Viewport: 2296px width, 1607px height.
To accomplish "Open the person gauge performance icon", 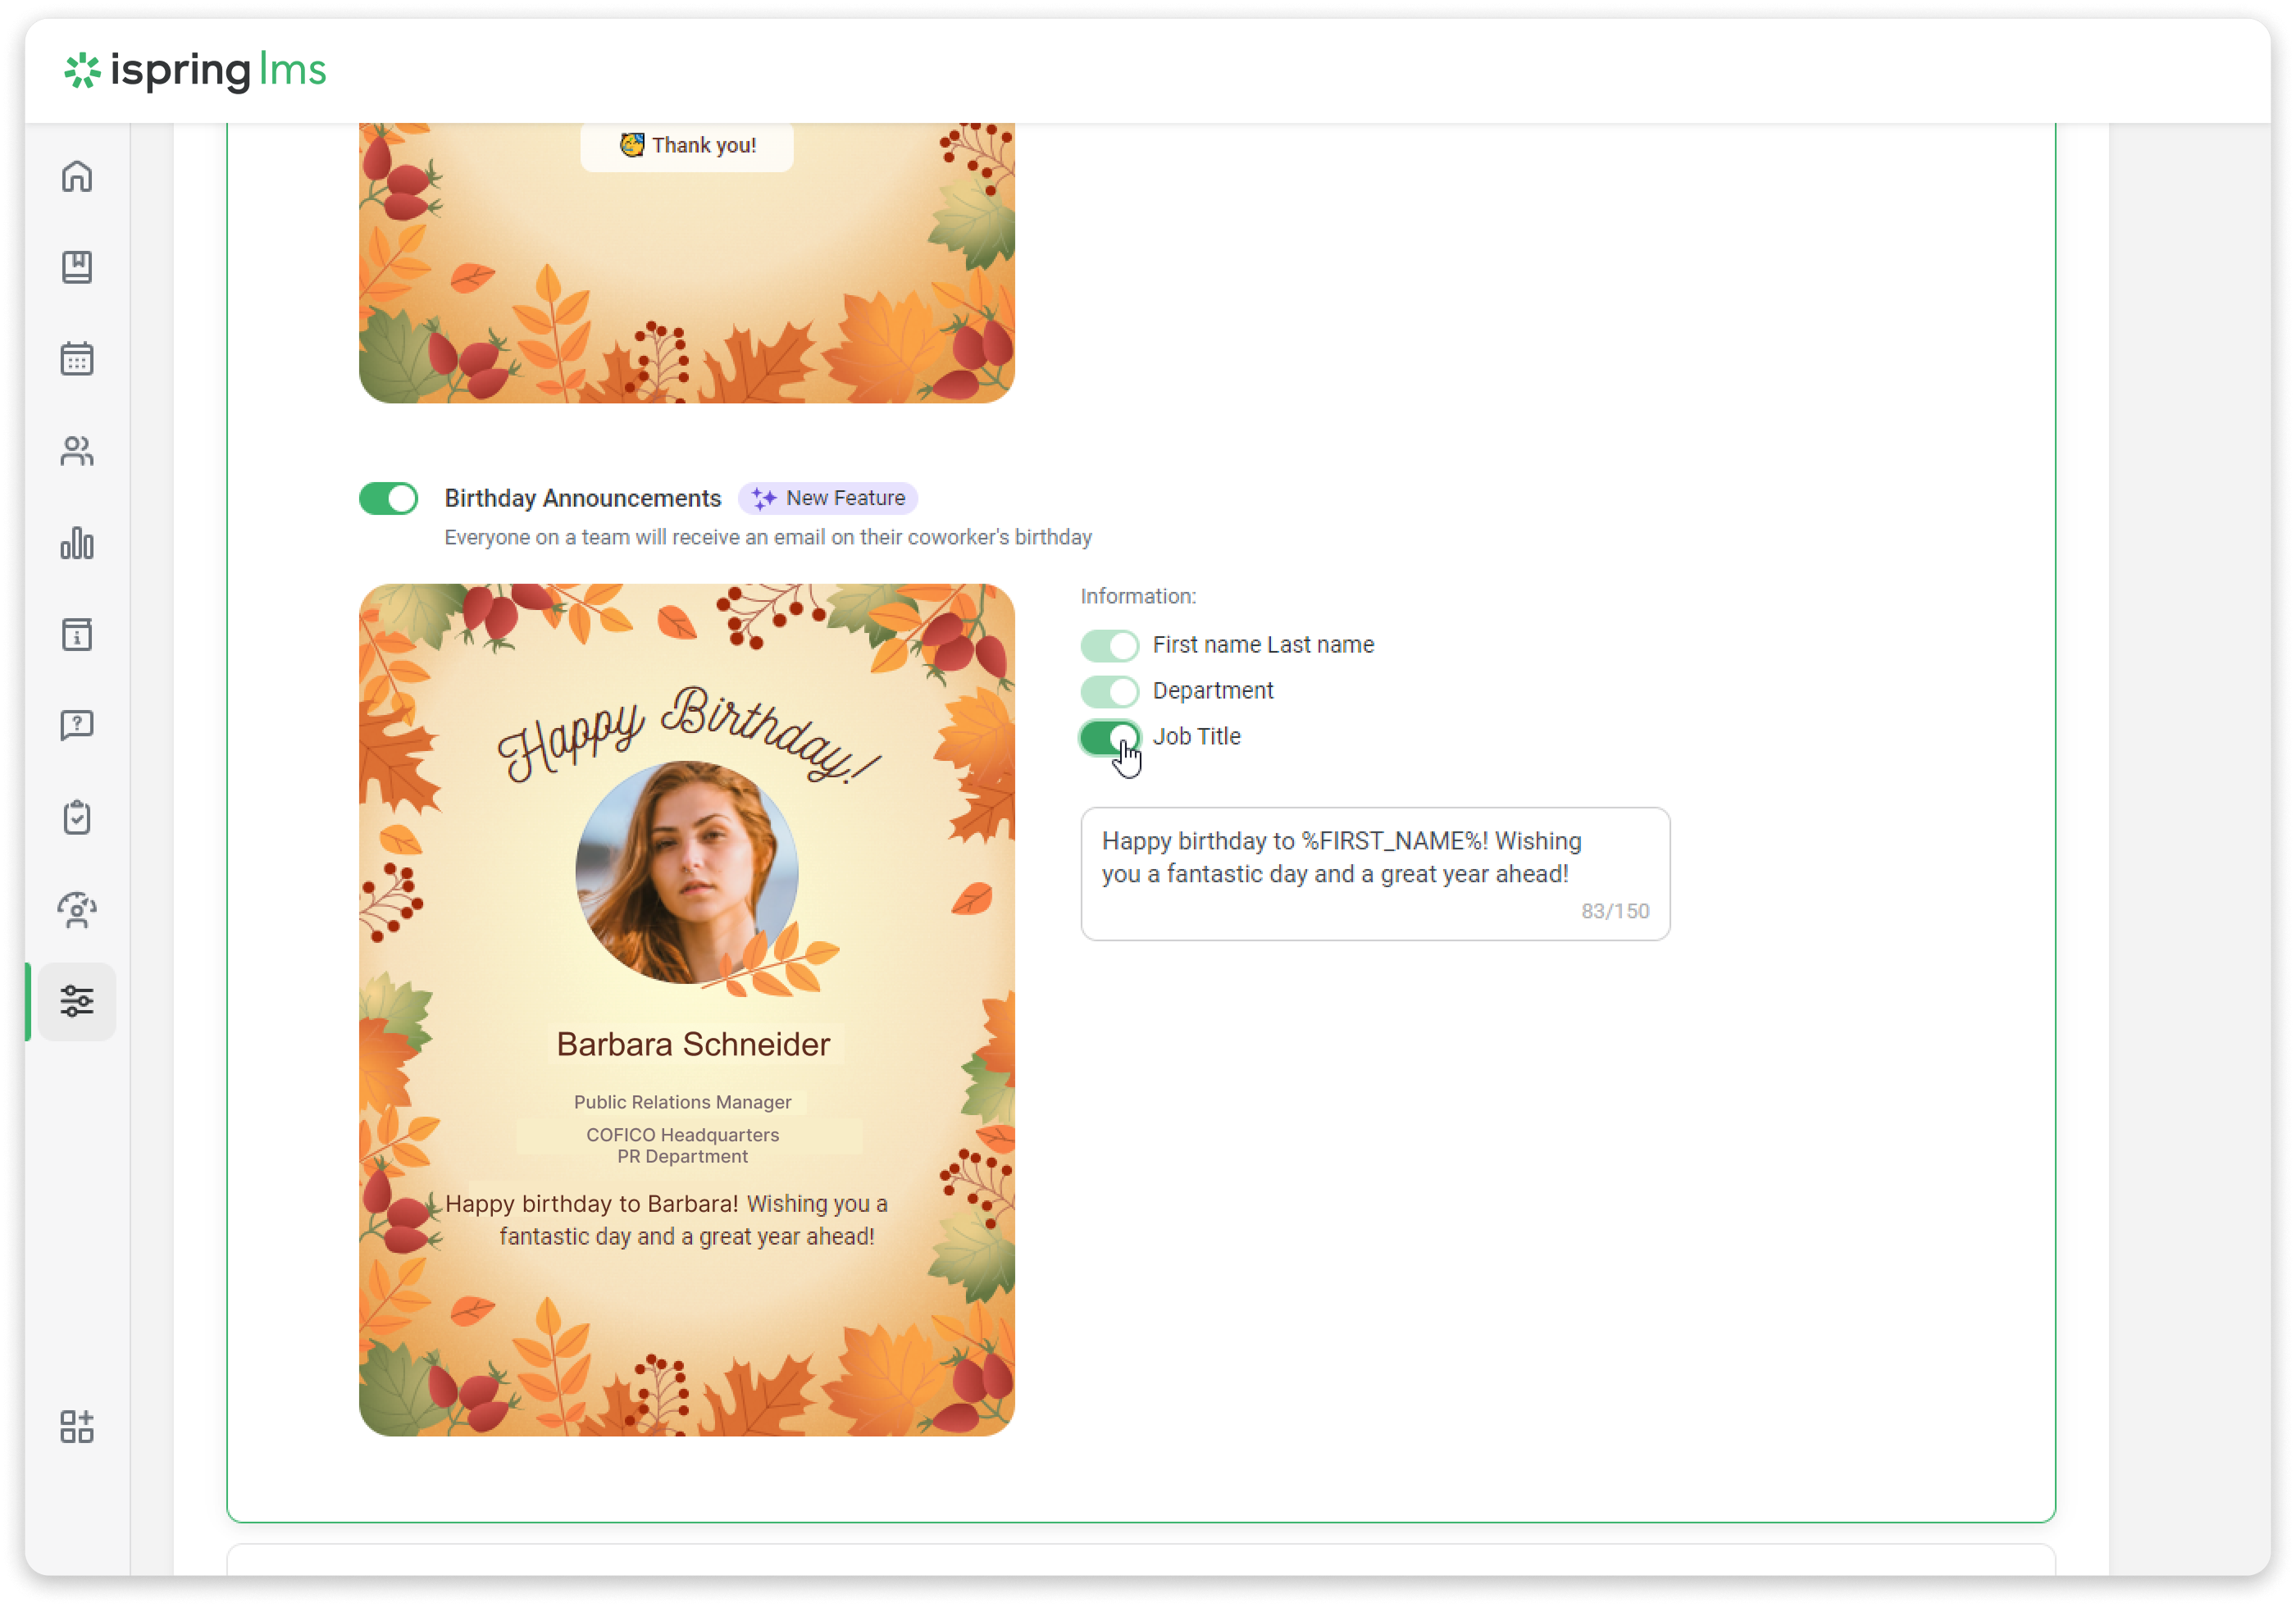I will coord(77,909).
